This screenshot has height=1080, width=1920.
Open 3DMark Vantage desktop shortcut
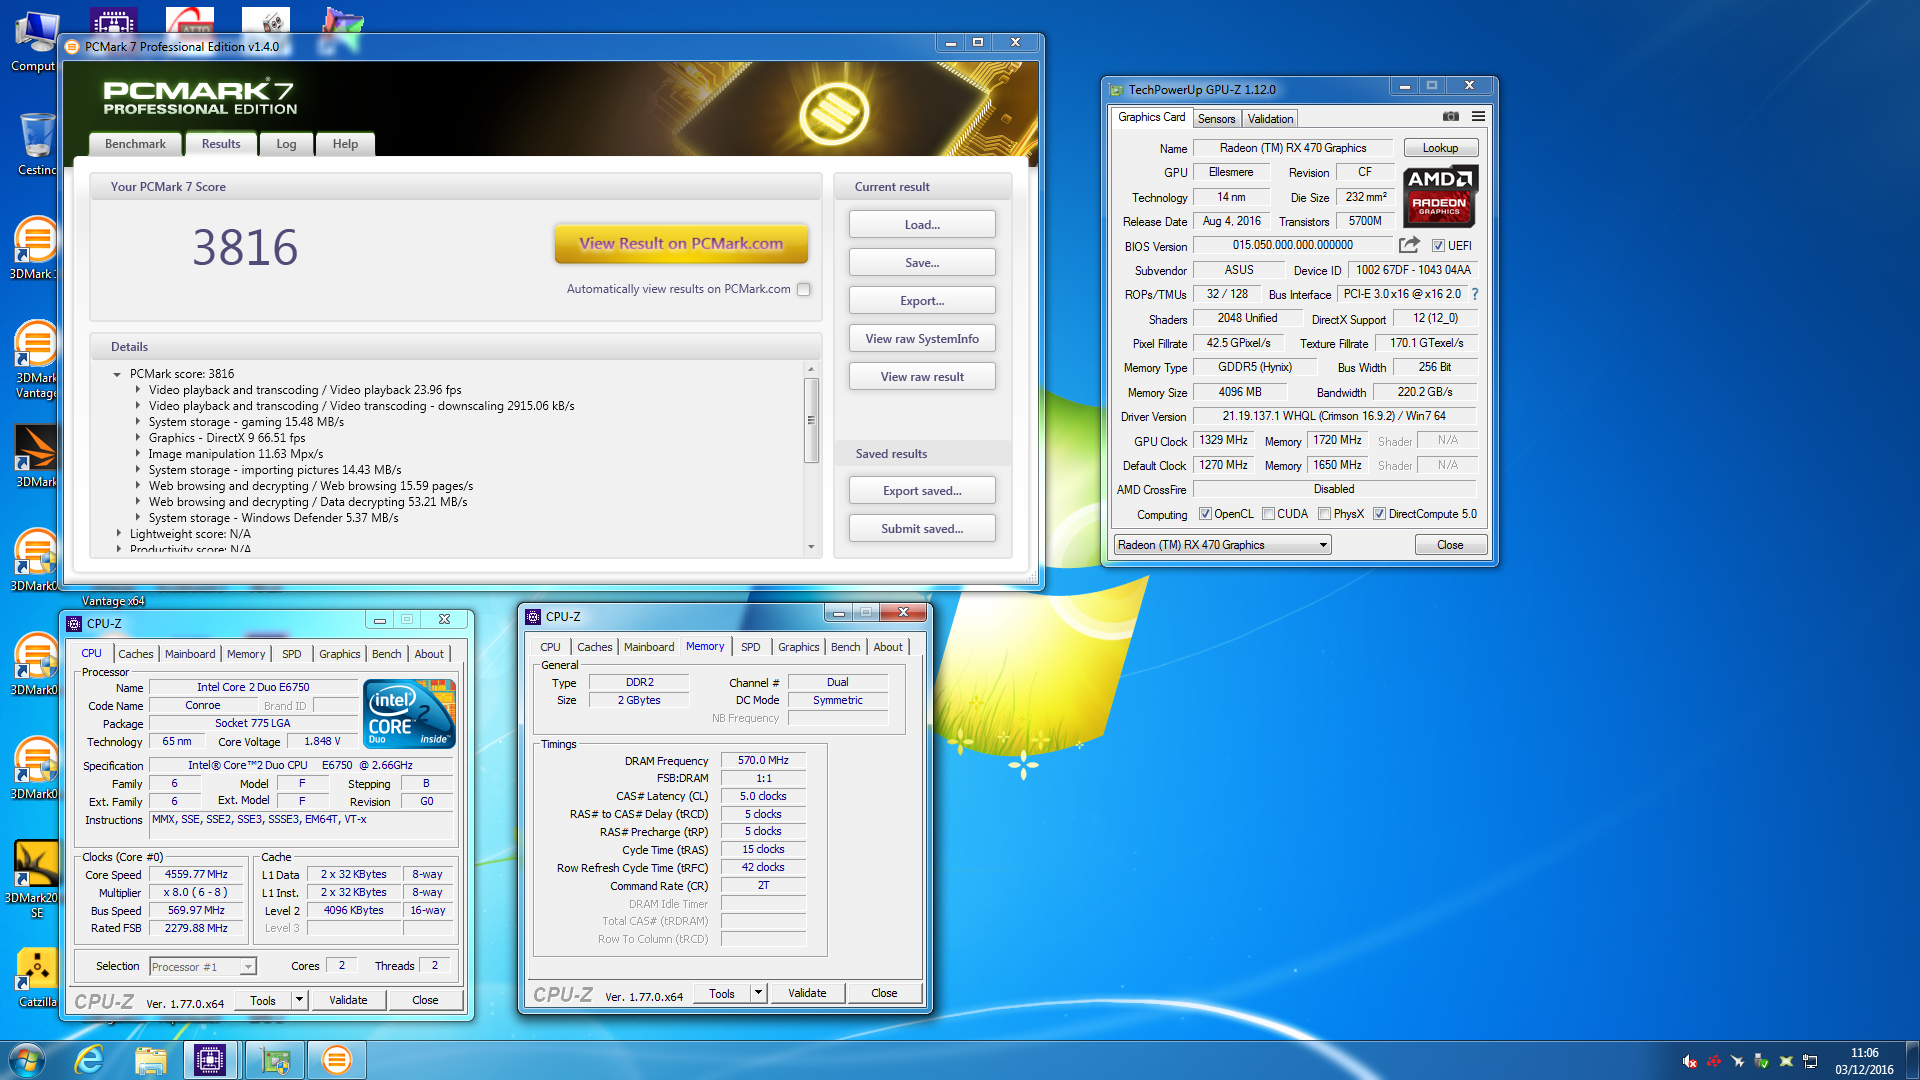[35, 360]
